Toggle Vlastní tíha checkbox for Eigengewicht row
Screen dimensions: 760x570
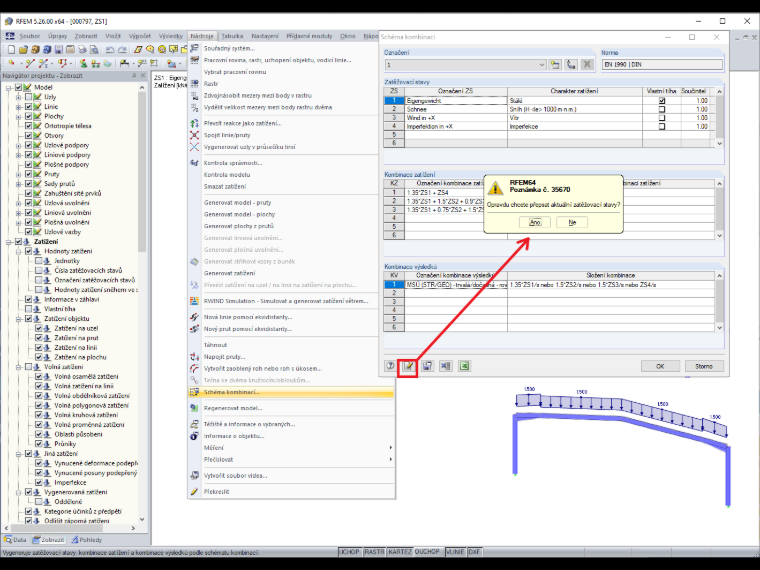click(x=662, y=101)
